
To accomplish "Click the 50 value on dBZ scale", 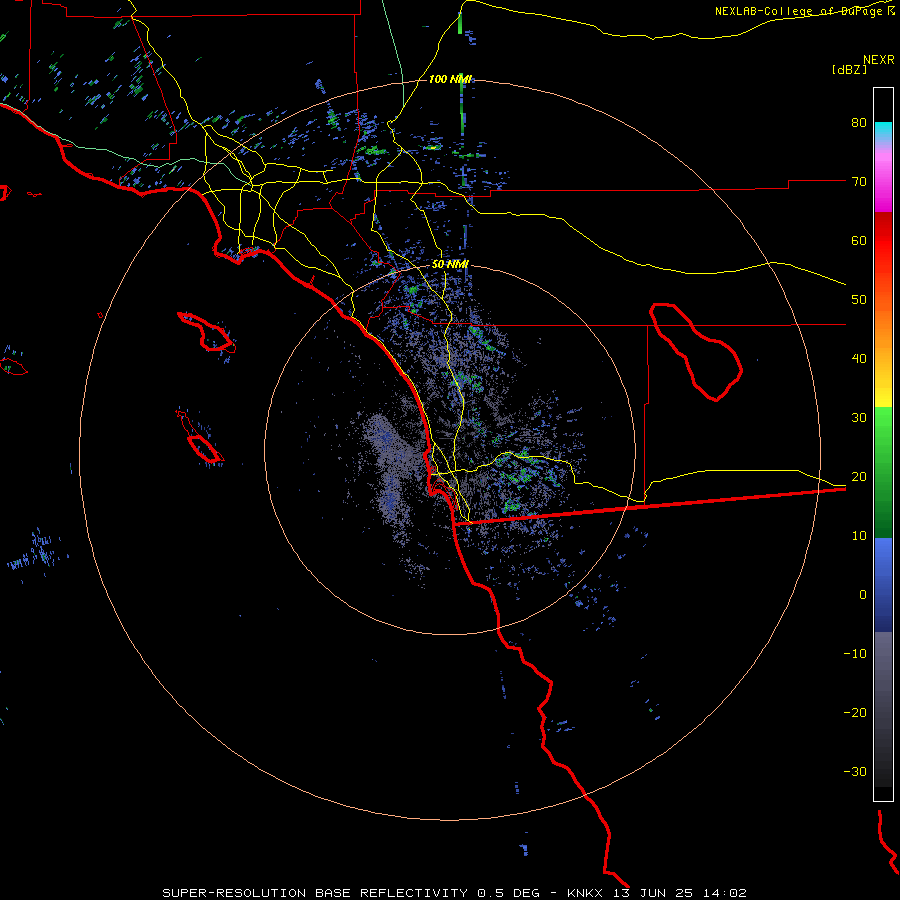I will click(859, 300).
